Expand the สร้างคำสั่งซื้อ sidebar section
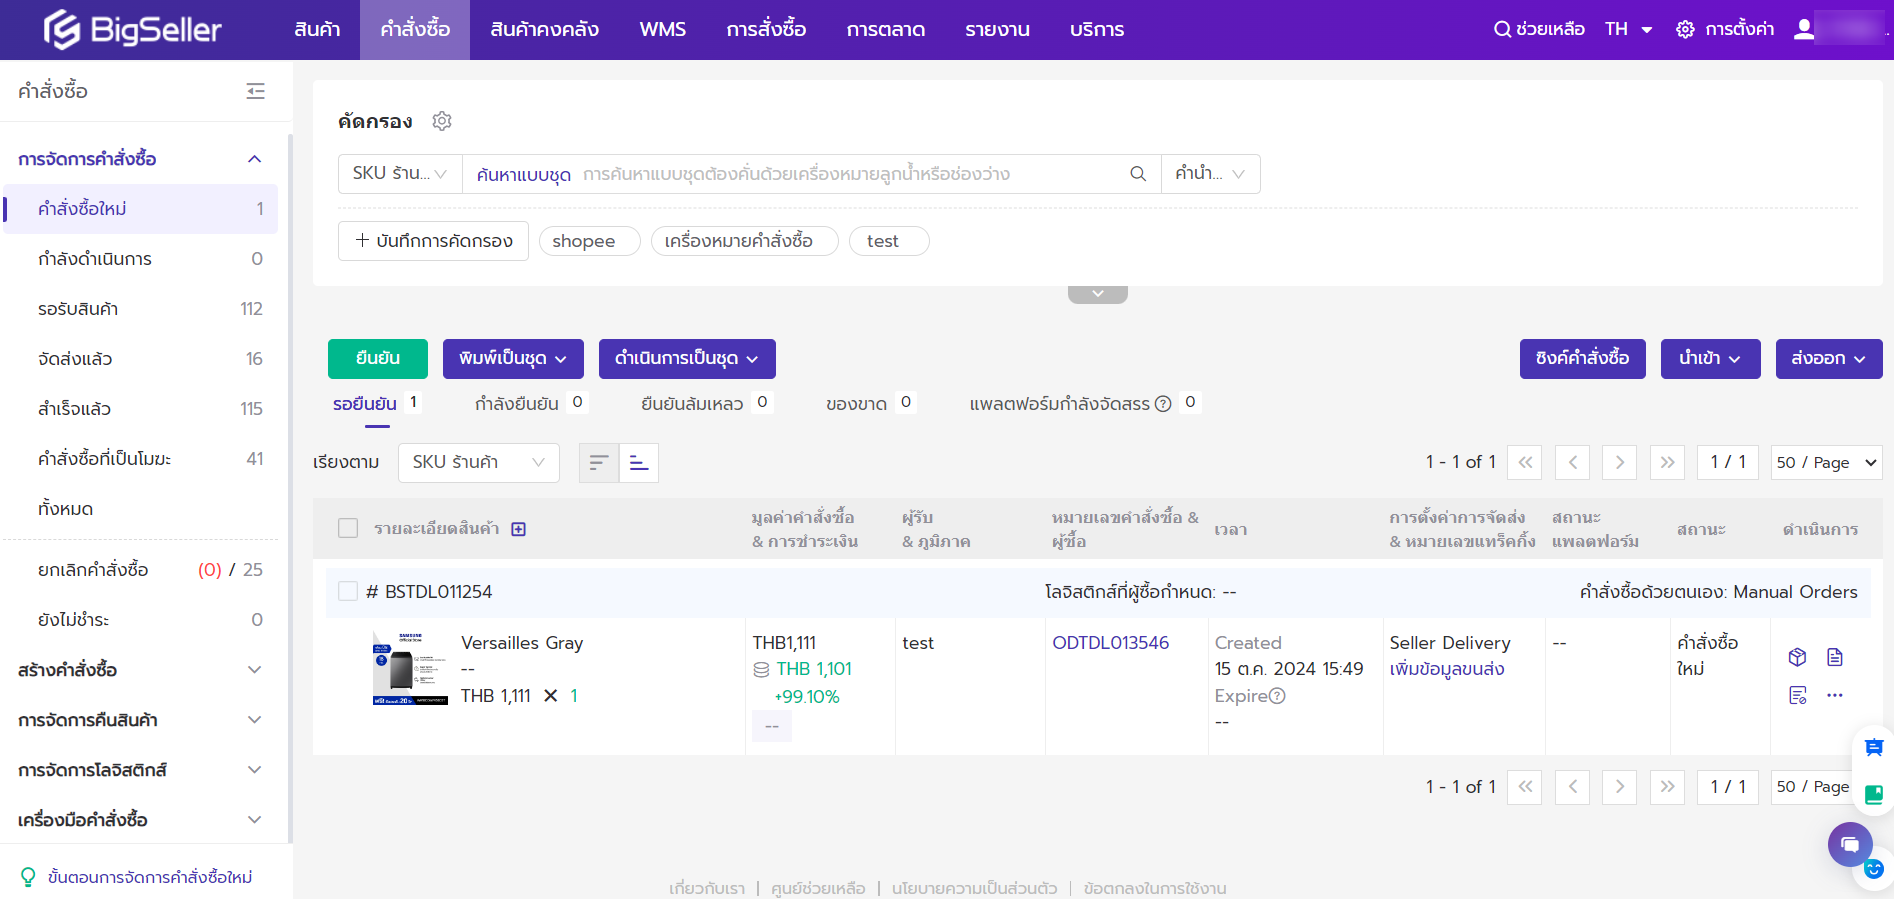This screenshot has height=899, width=1894. pyautogui.click(x=140, y=670)
